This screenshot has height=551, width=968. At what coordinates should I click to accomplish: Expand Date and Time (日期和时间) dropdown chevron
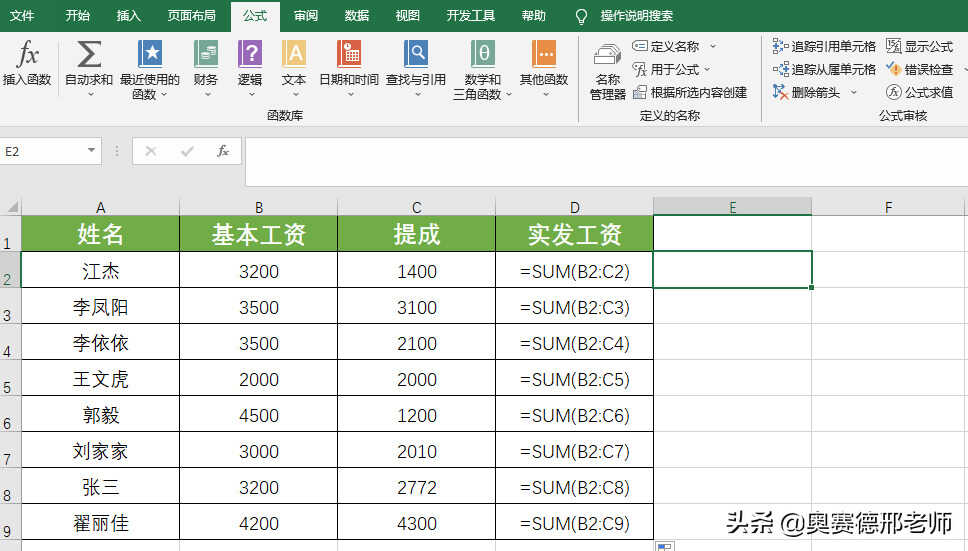(350, 94)
